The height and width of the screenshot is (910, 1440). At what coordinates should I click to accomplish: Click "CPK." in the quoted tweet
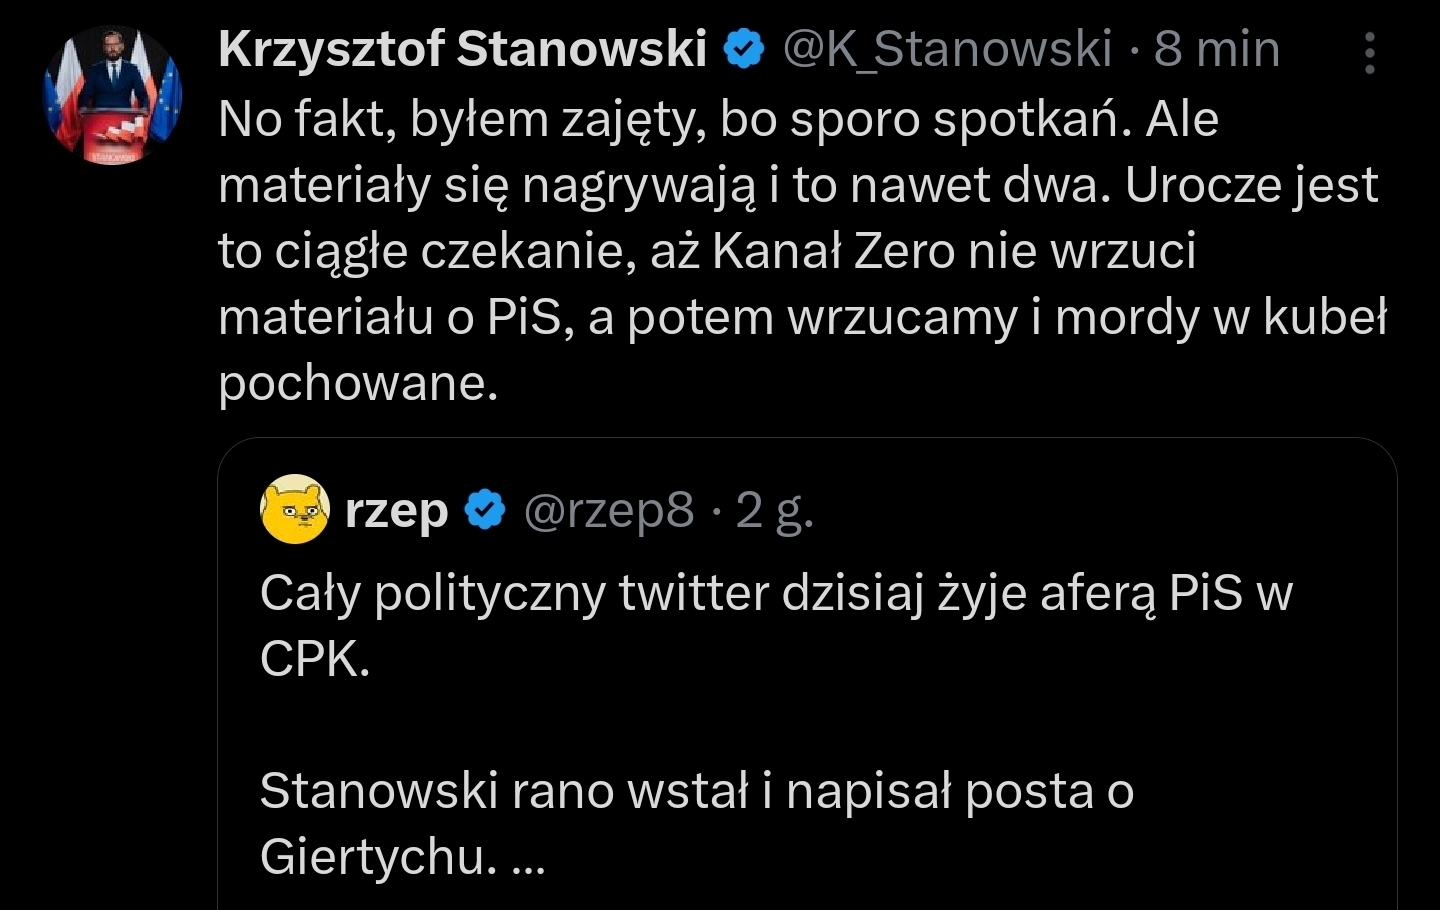[x=315, y=659]
